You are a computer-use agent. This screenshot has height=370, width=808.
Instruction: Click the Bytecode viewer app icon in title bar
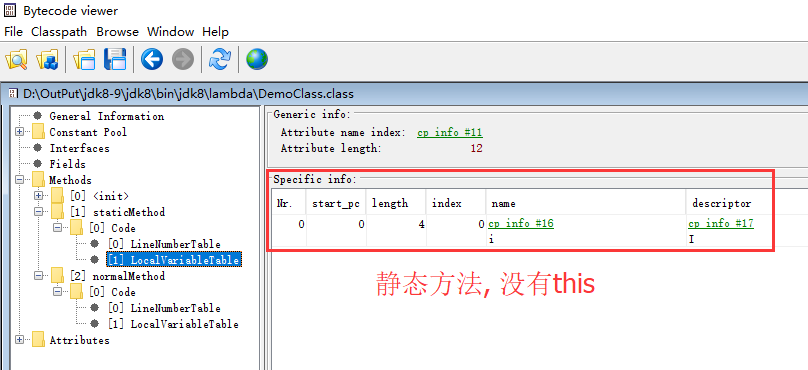pos(11,11)
